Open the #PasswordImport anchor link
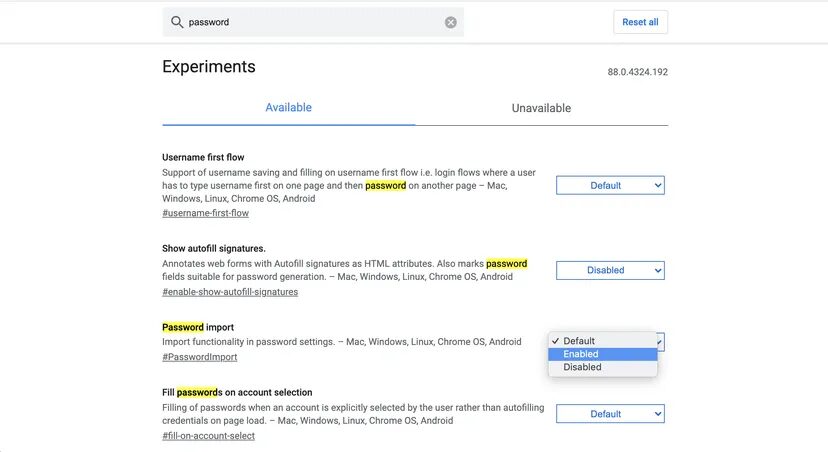The height and width of the screenshot is (452, 828). [x=200, y=357]
